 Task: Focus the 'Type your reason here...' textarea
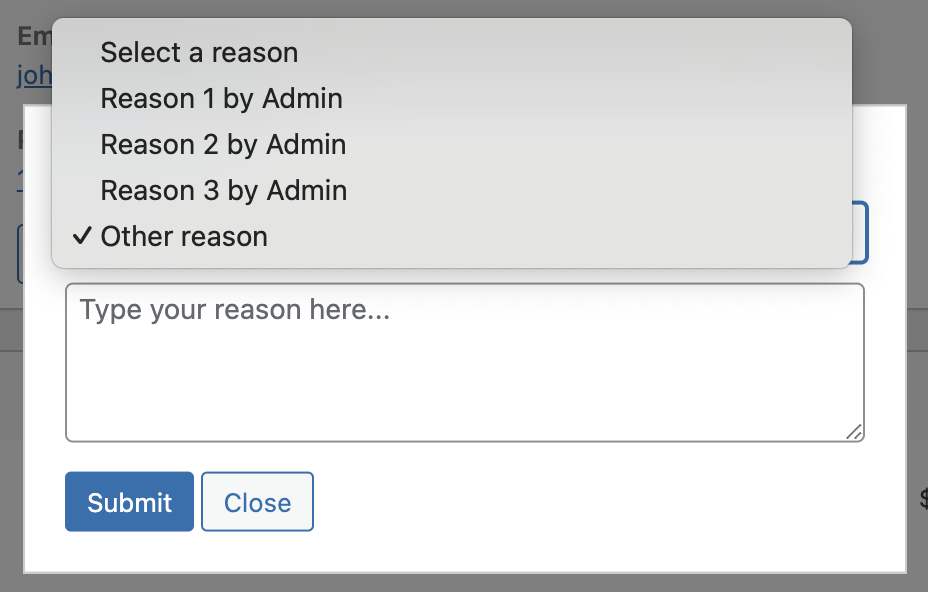[x=465, y=362]
